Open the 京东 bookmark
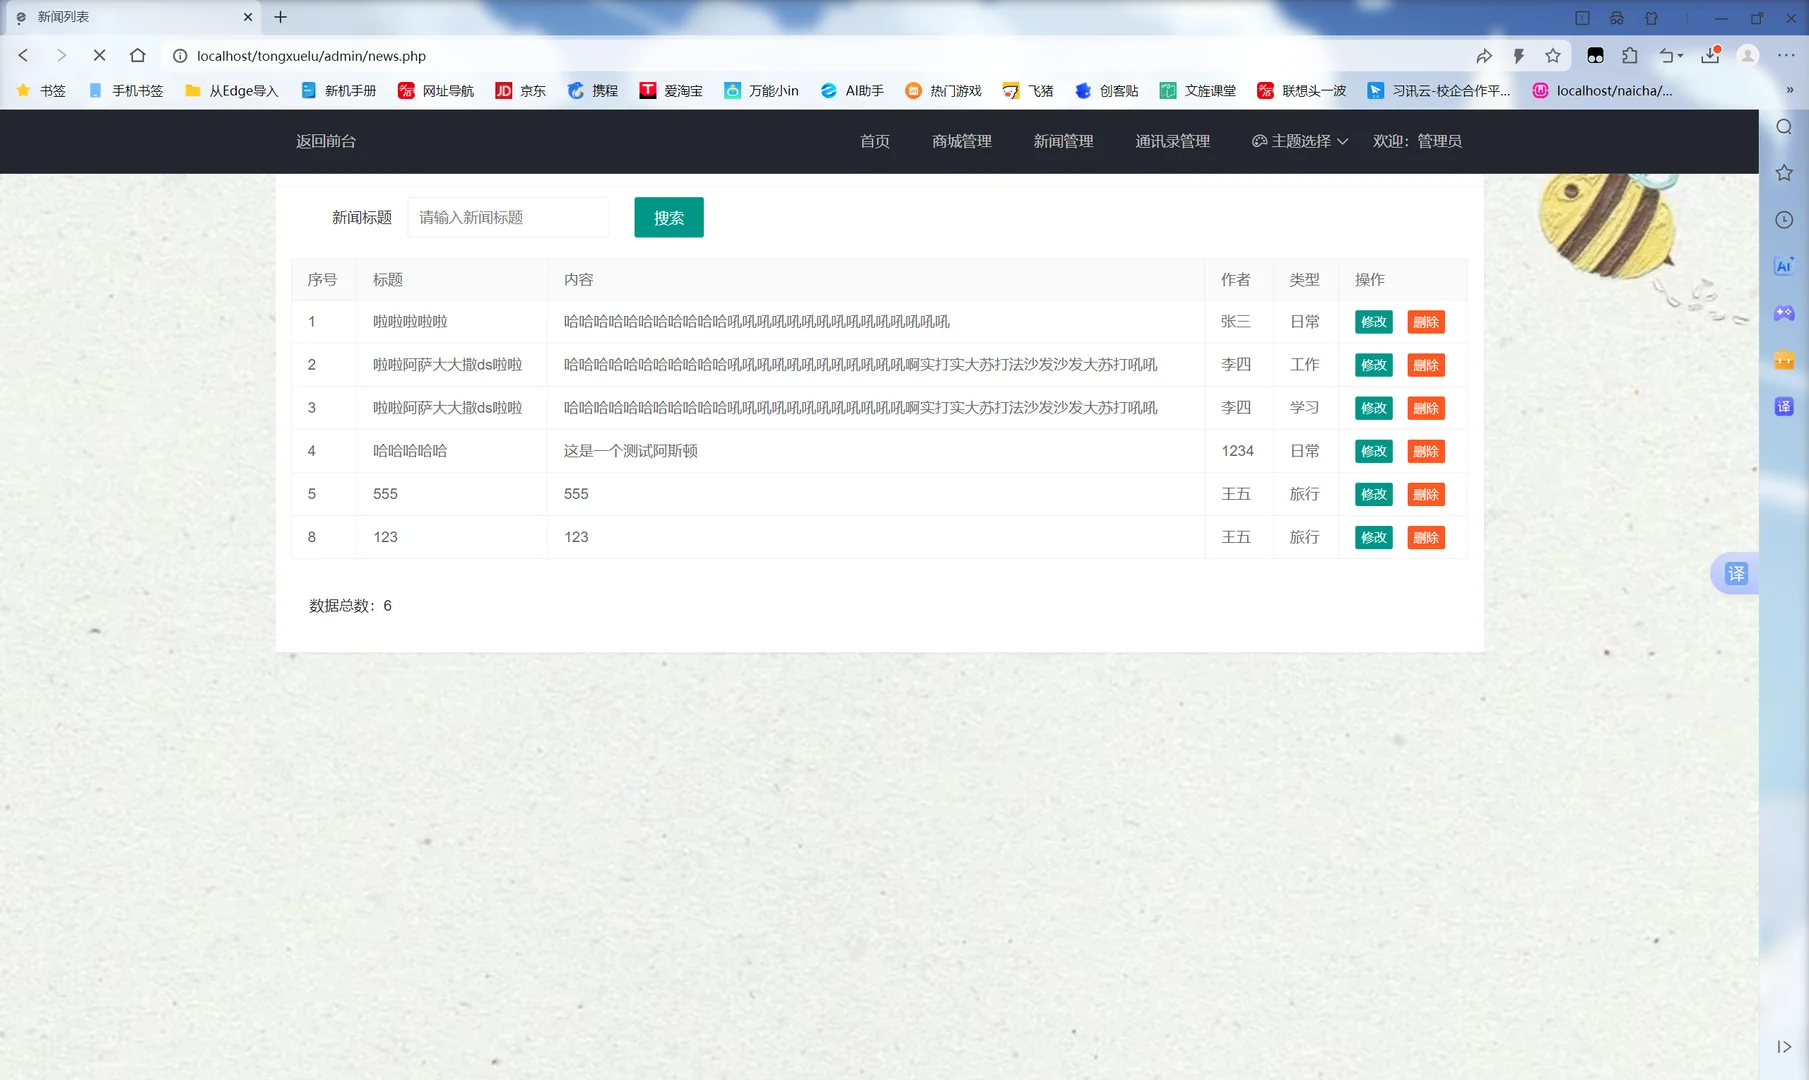 pos(519,90)
